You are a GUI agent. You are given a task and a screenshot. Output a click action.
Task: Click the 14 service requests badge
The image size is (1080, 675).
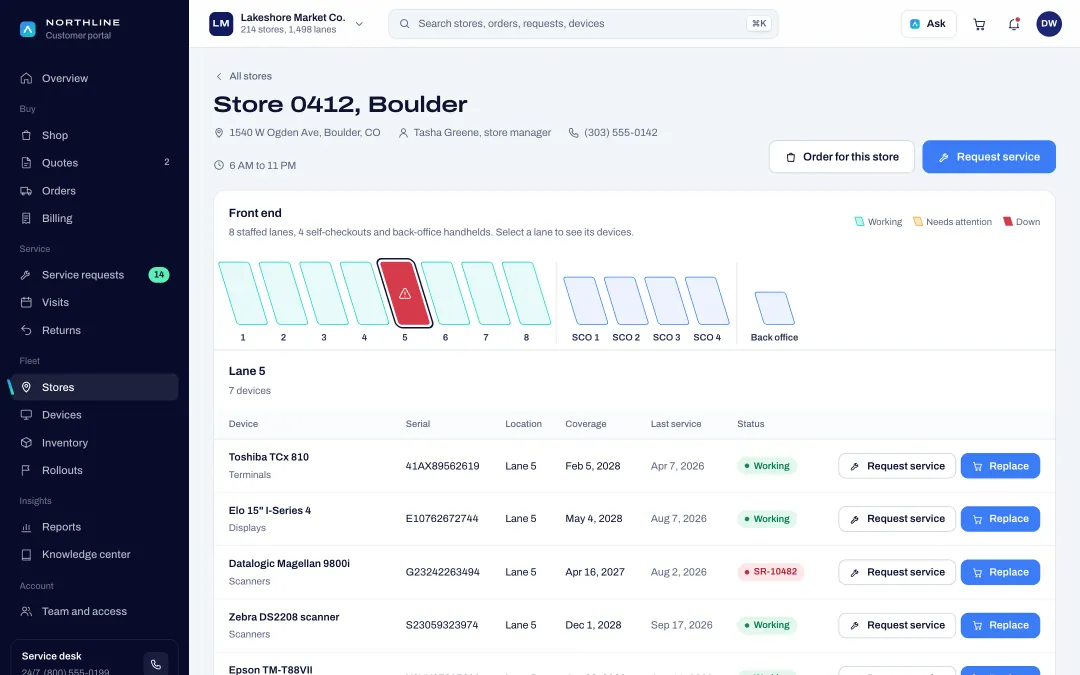pyautogui.click(x=158, y=275)
